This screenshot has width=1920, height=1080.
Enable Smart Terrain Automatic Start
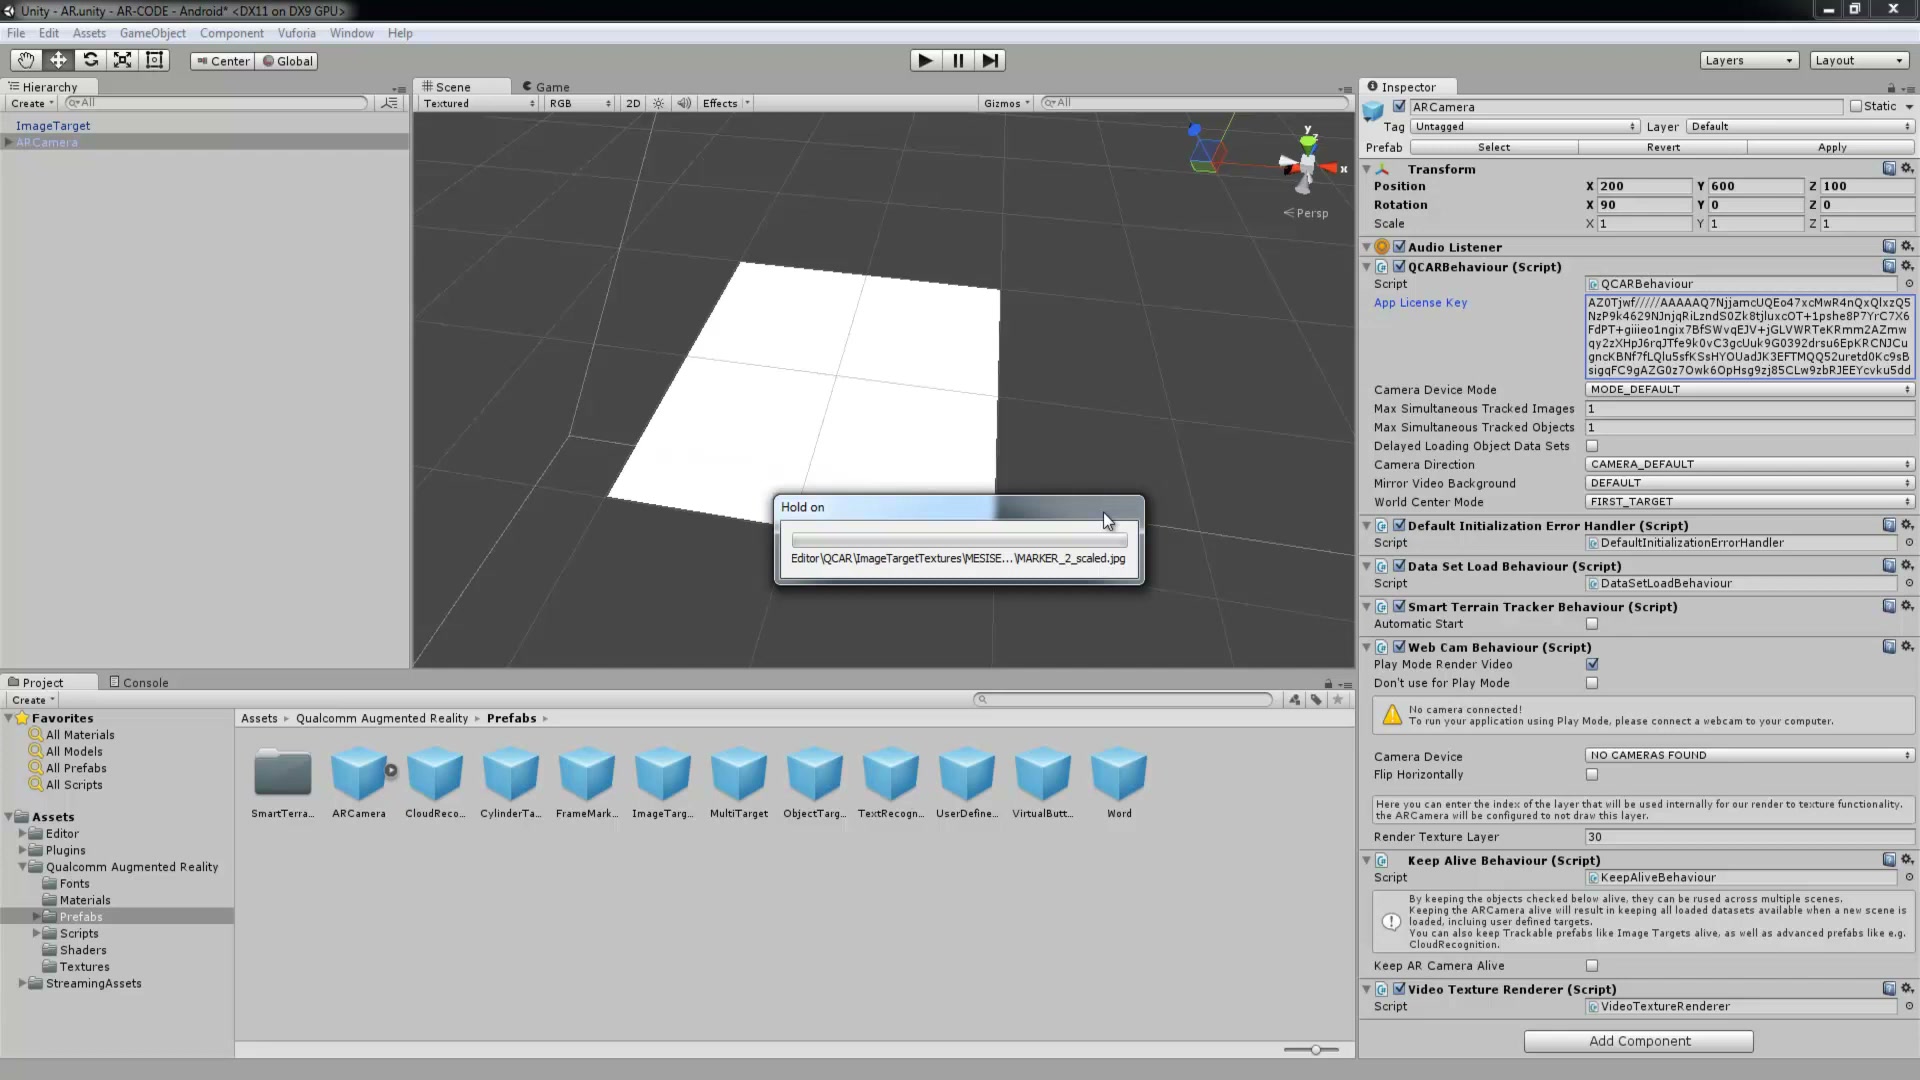coord(1592,624)
